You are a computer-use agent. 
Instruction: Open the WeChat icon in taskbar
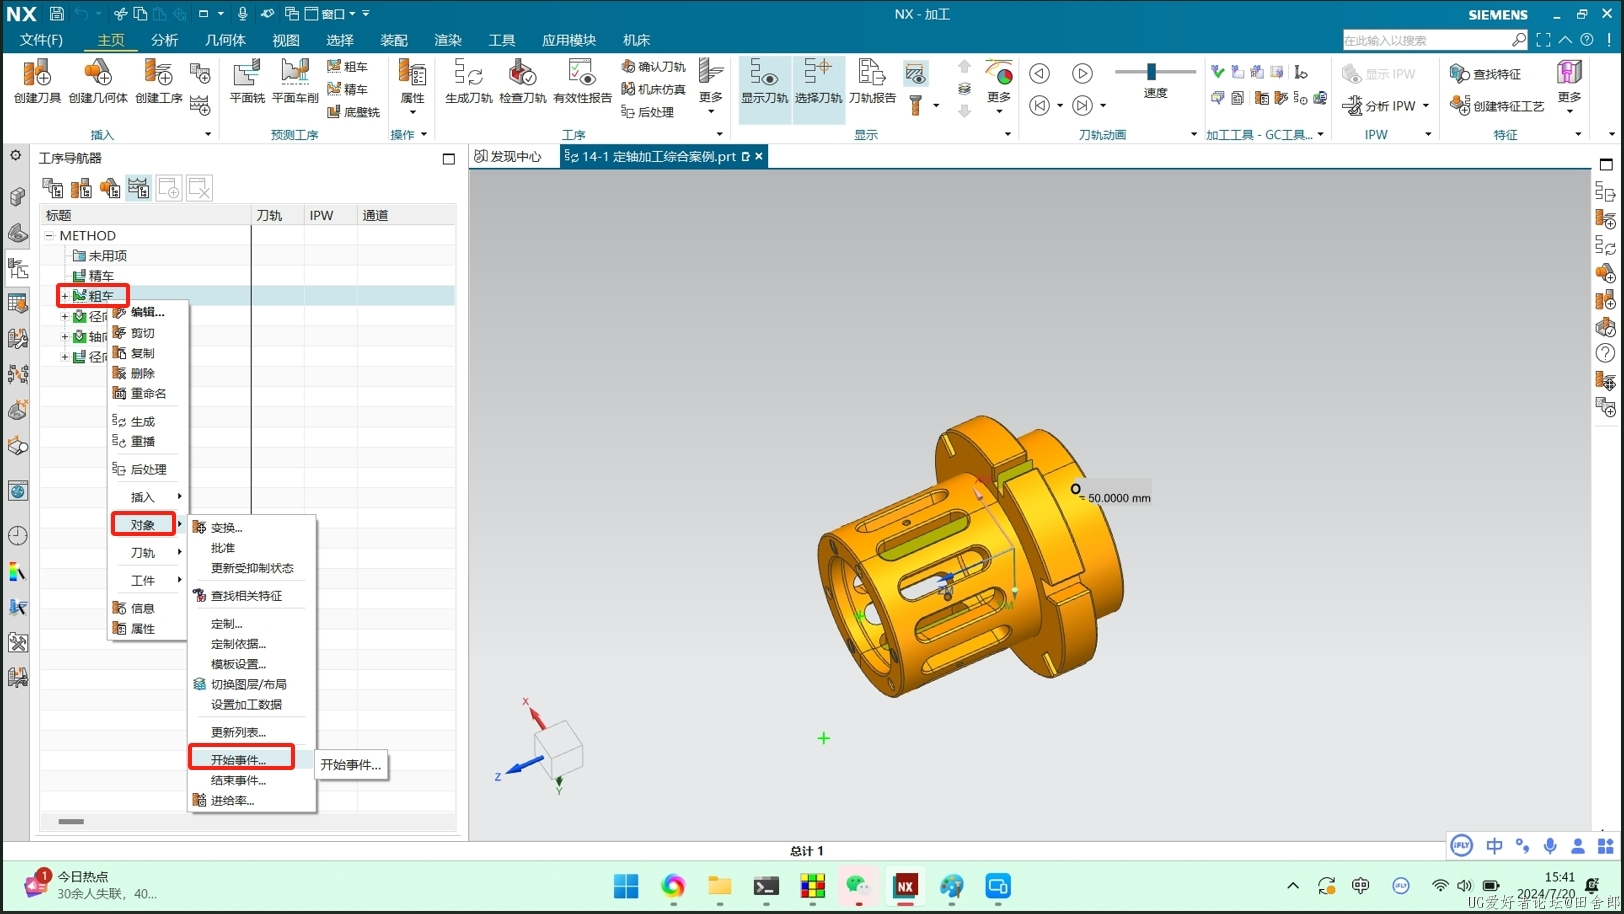[858, 886]
